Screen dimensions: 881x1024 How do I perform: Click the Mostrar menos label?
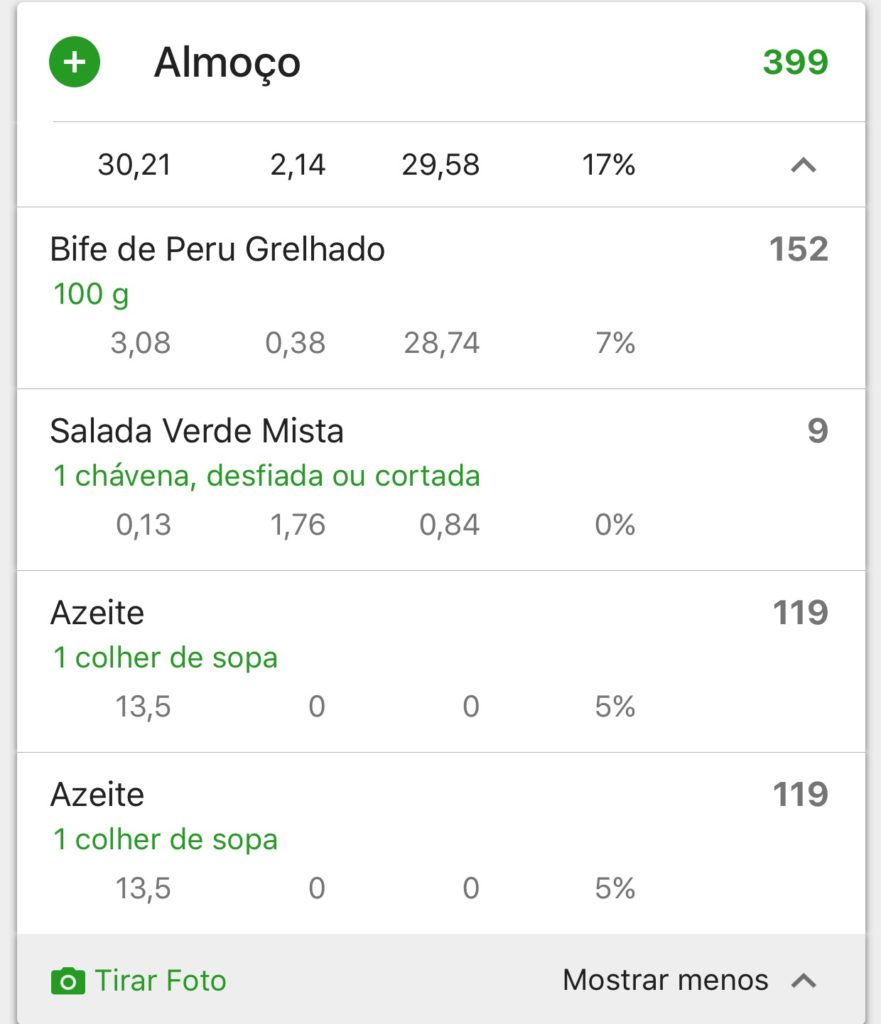point(665,980)
